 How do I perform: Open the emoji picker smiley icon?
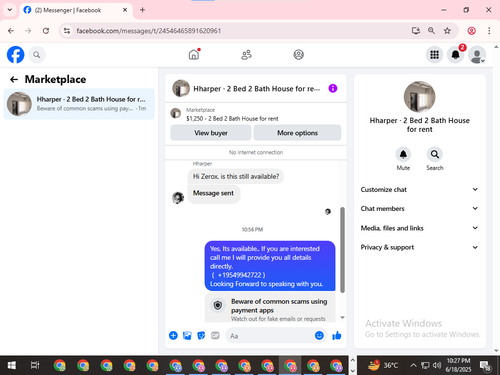319,335
